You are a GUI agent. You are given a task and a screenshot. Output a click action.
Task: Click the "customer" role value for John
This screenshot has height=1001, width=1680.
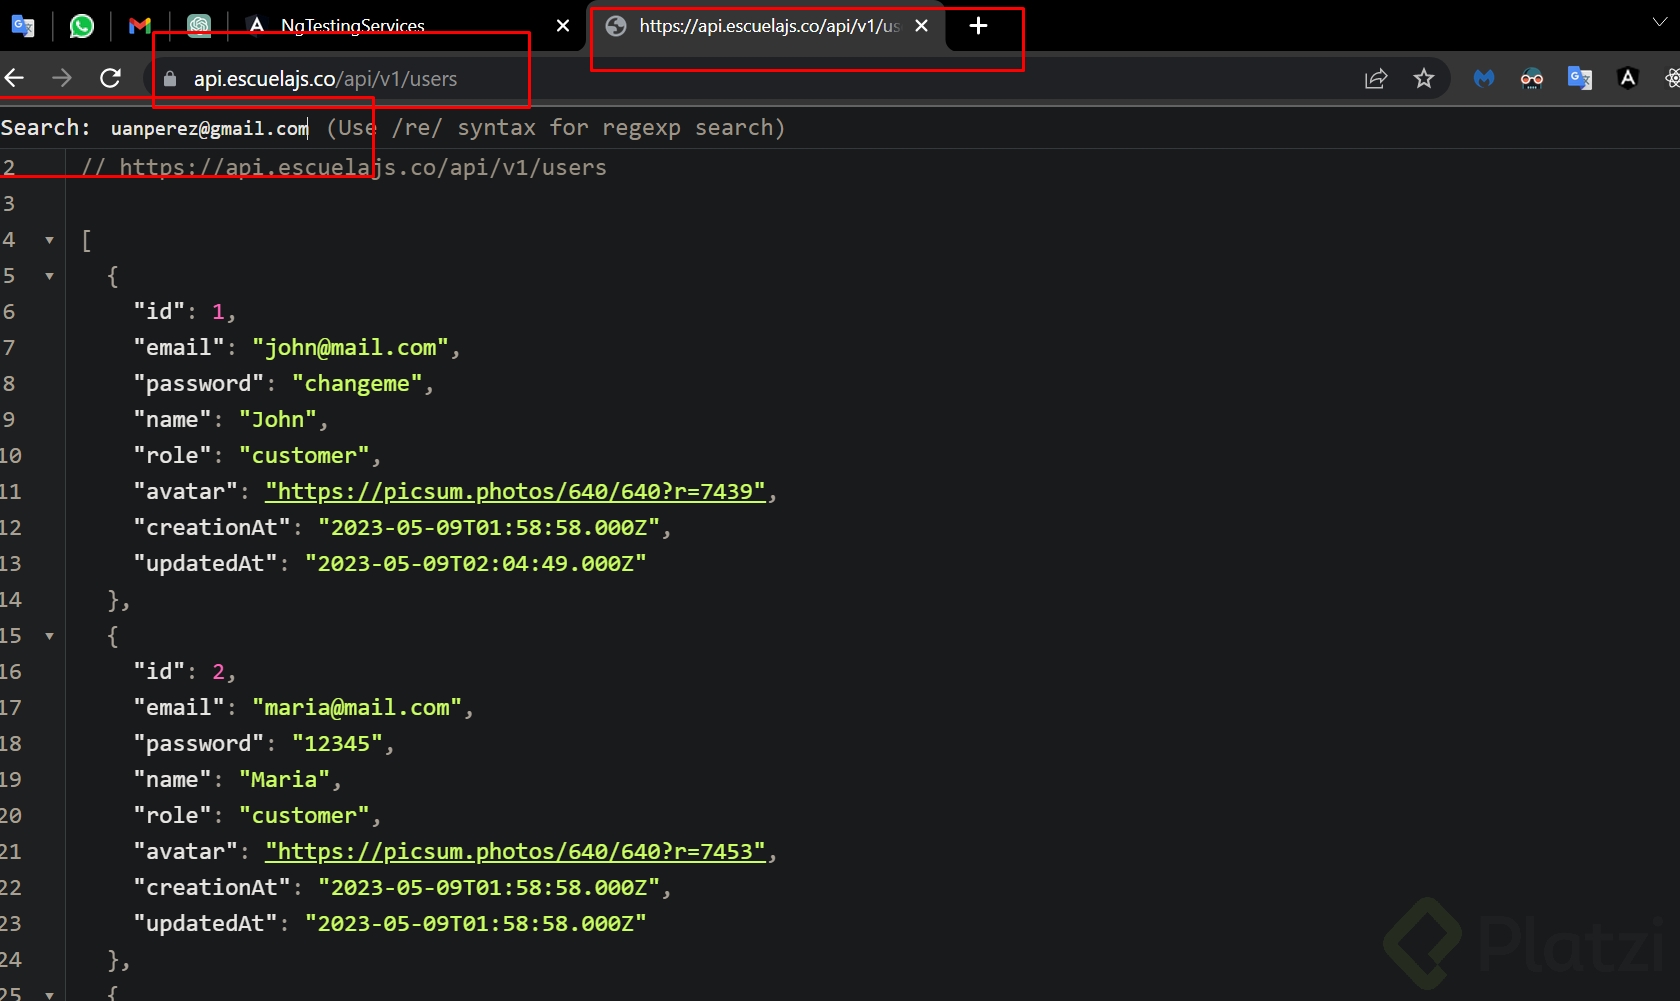(304, 455)
